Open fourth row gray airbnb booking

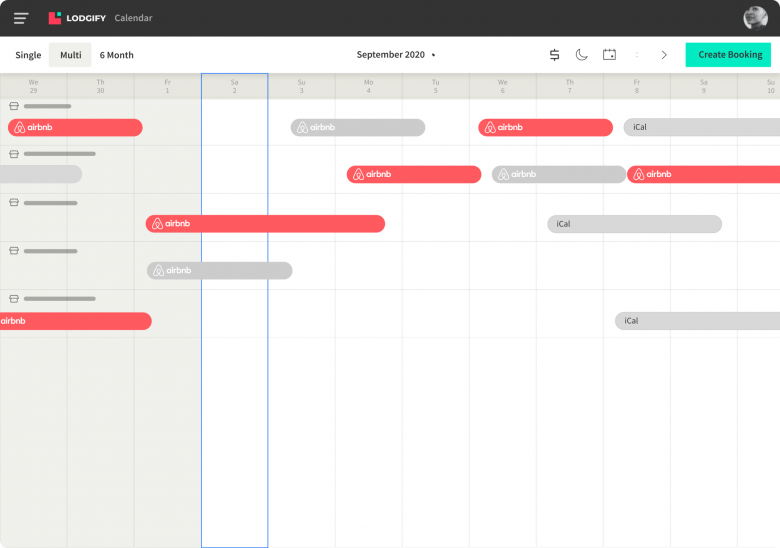click(219, 271)
